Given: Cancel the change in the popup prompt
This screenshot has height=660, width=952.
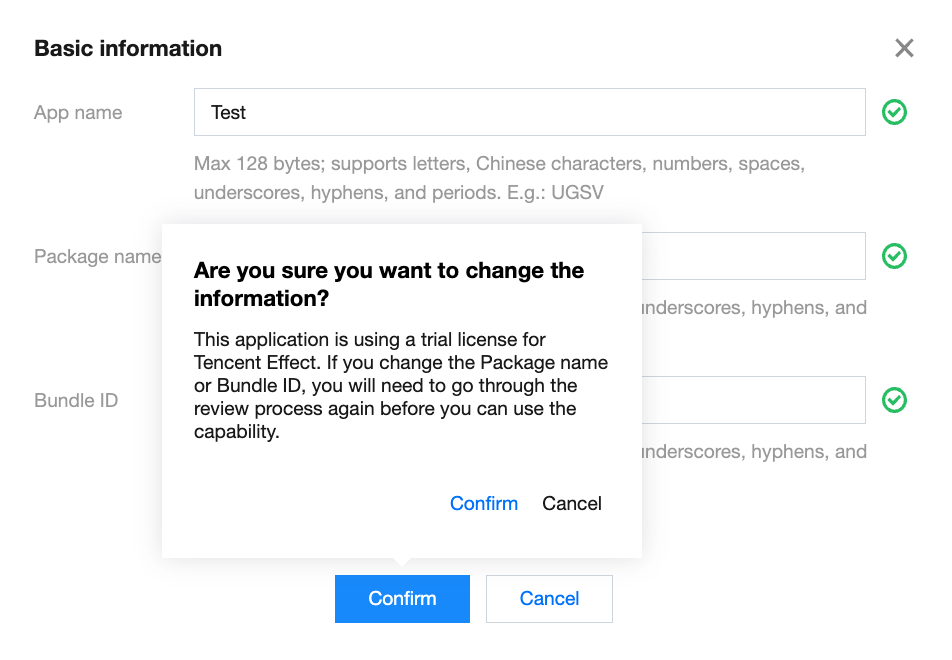Looking at the screenshot, I should (x=572, y=503).
